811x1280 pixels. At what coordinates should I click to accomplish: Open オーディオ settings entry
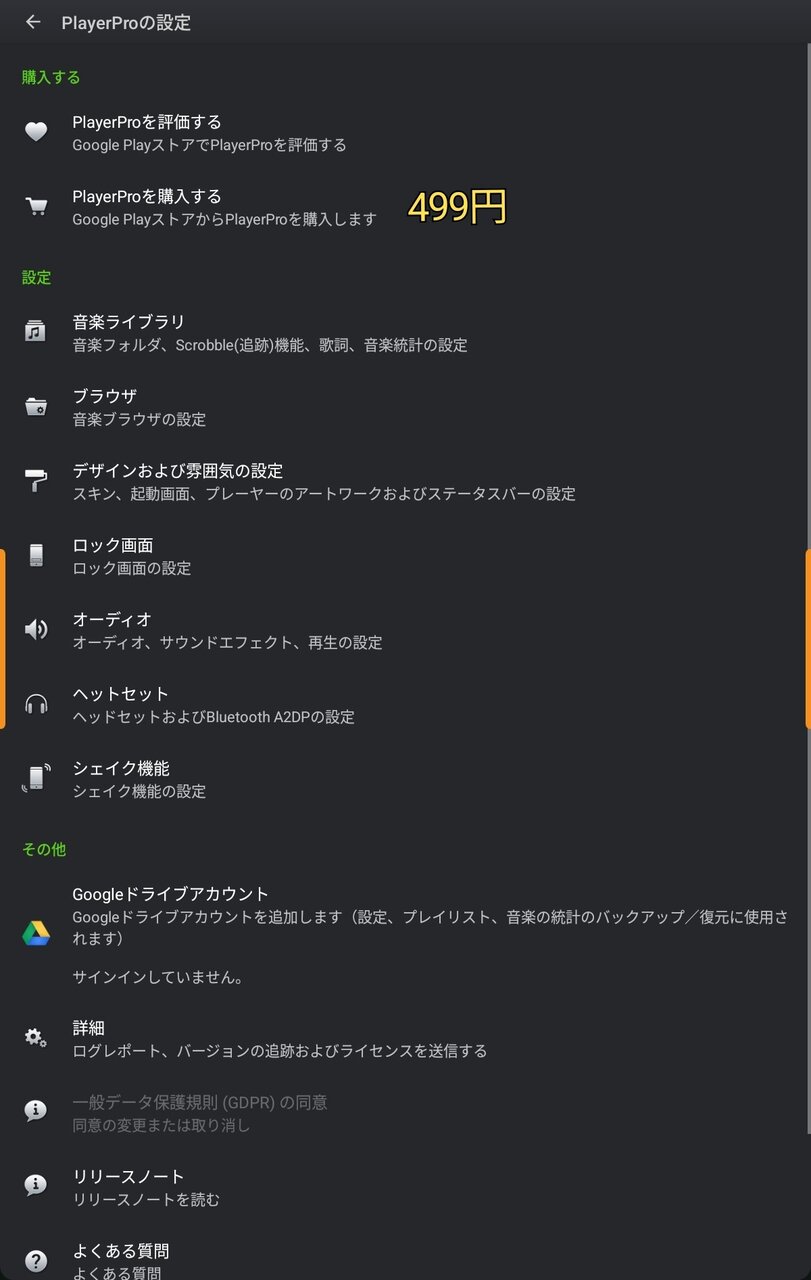[x=405, y=630]
